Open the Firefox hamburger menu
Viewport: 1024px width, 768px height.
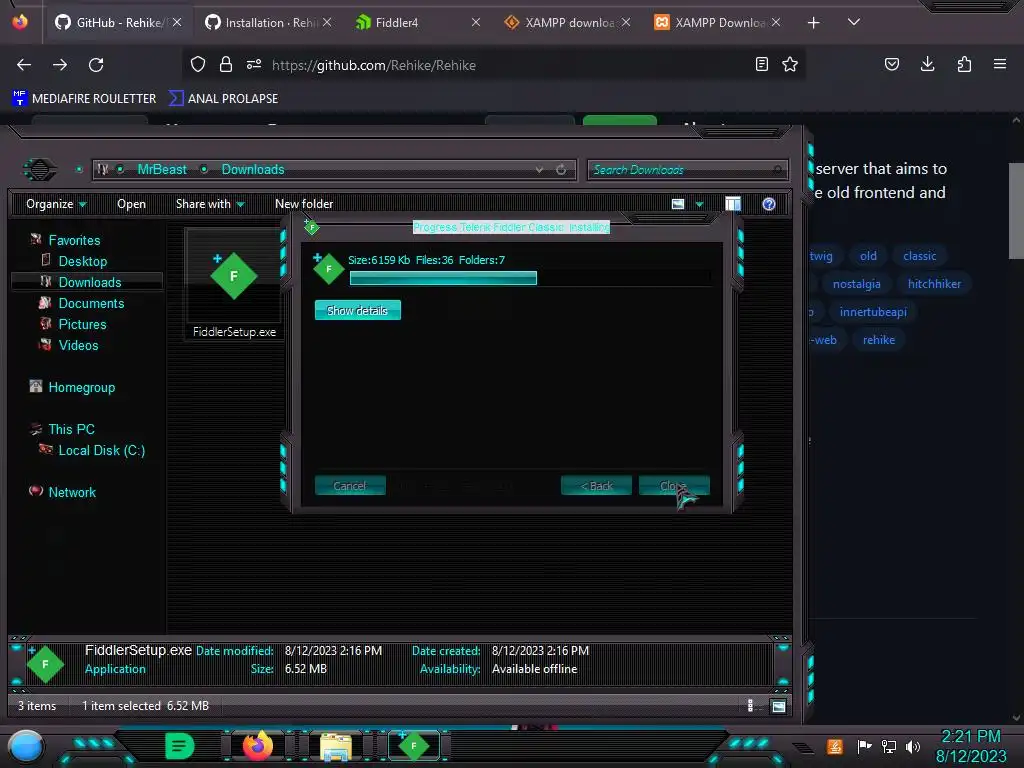[1000, 64]
